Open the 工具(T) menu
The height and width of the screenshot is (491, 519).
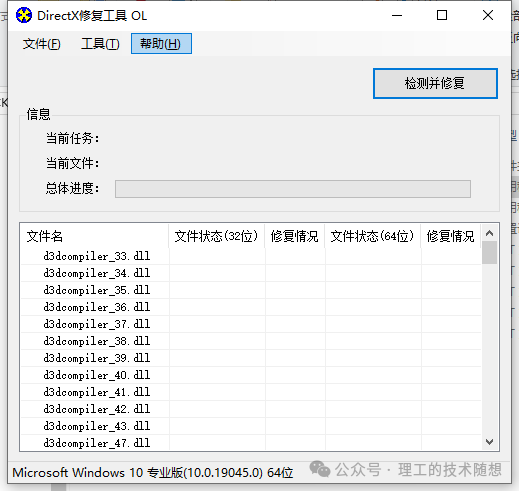pos(100,44)
